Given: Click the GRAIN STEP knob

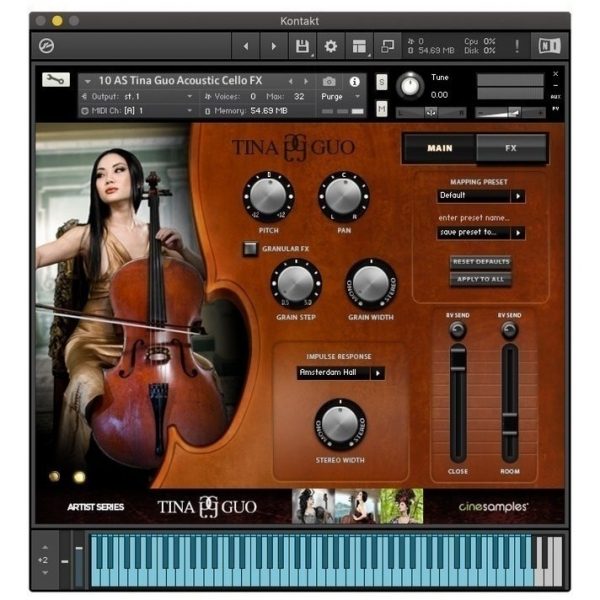Looking at the screenshot, I should pyautogui.click(x=296, y=284).
